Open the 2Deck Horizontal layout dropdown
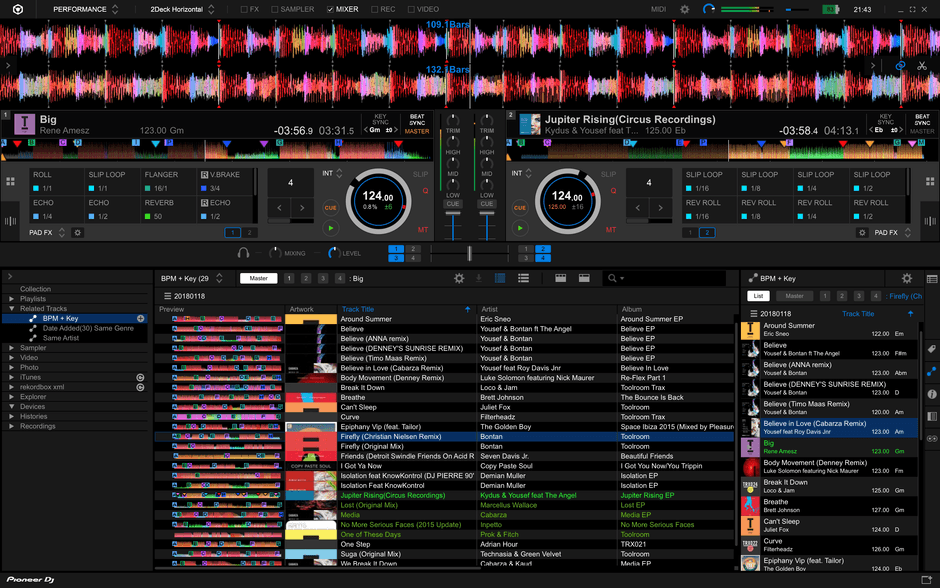 pos(182,9)
